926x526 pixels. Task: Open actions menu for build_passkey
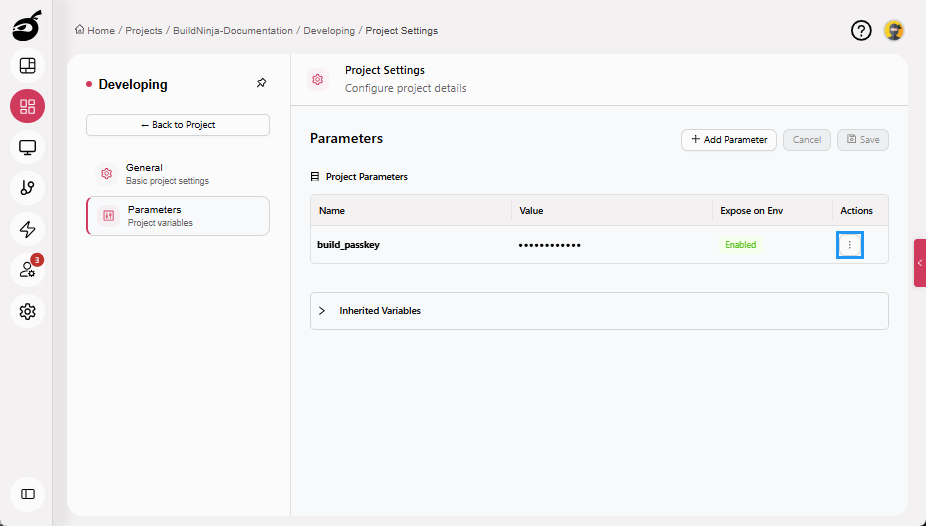(850, 244)
